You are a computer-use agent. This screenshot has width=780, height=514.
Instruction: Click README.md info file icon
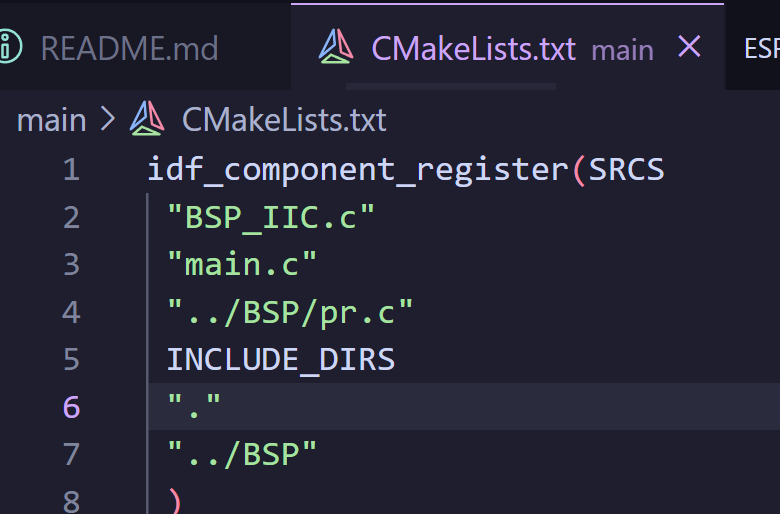tap(10, 47)
